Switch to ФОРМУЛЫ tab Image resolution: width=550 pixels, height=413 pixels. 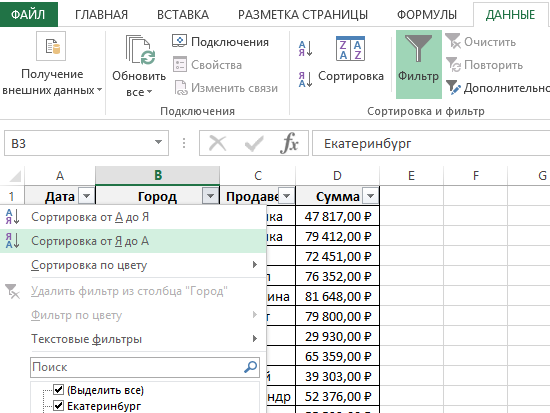[x=427, y=14]
